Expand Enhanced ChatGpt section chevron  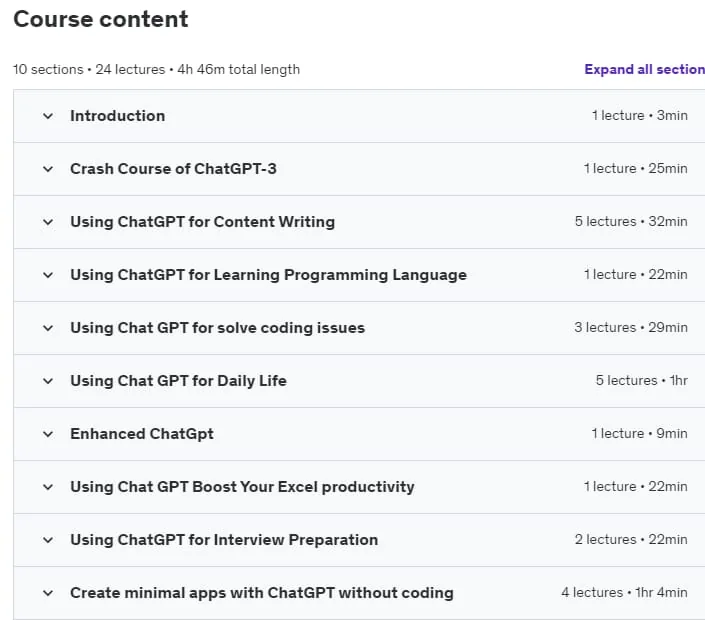pyautogui.click(x=48, y=434)
